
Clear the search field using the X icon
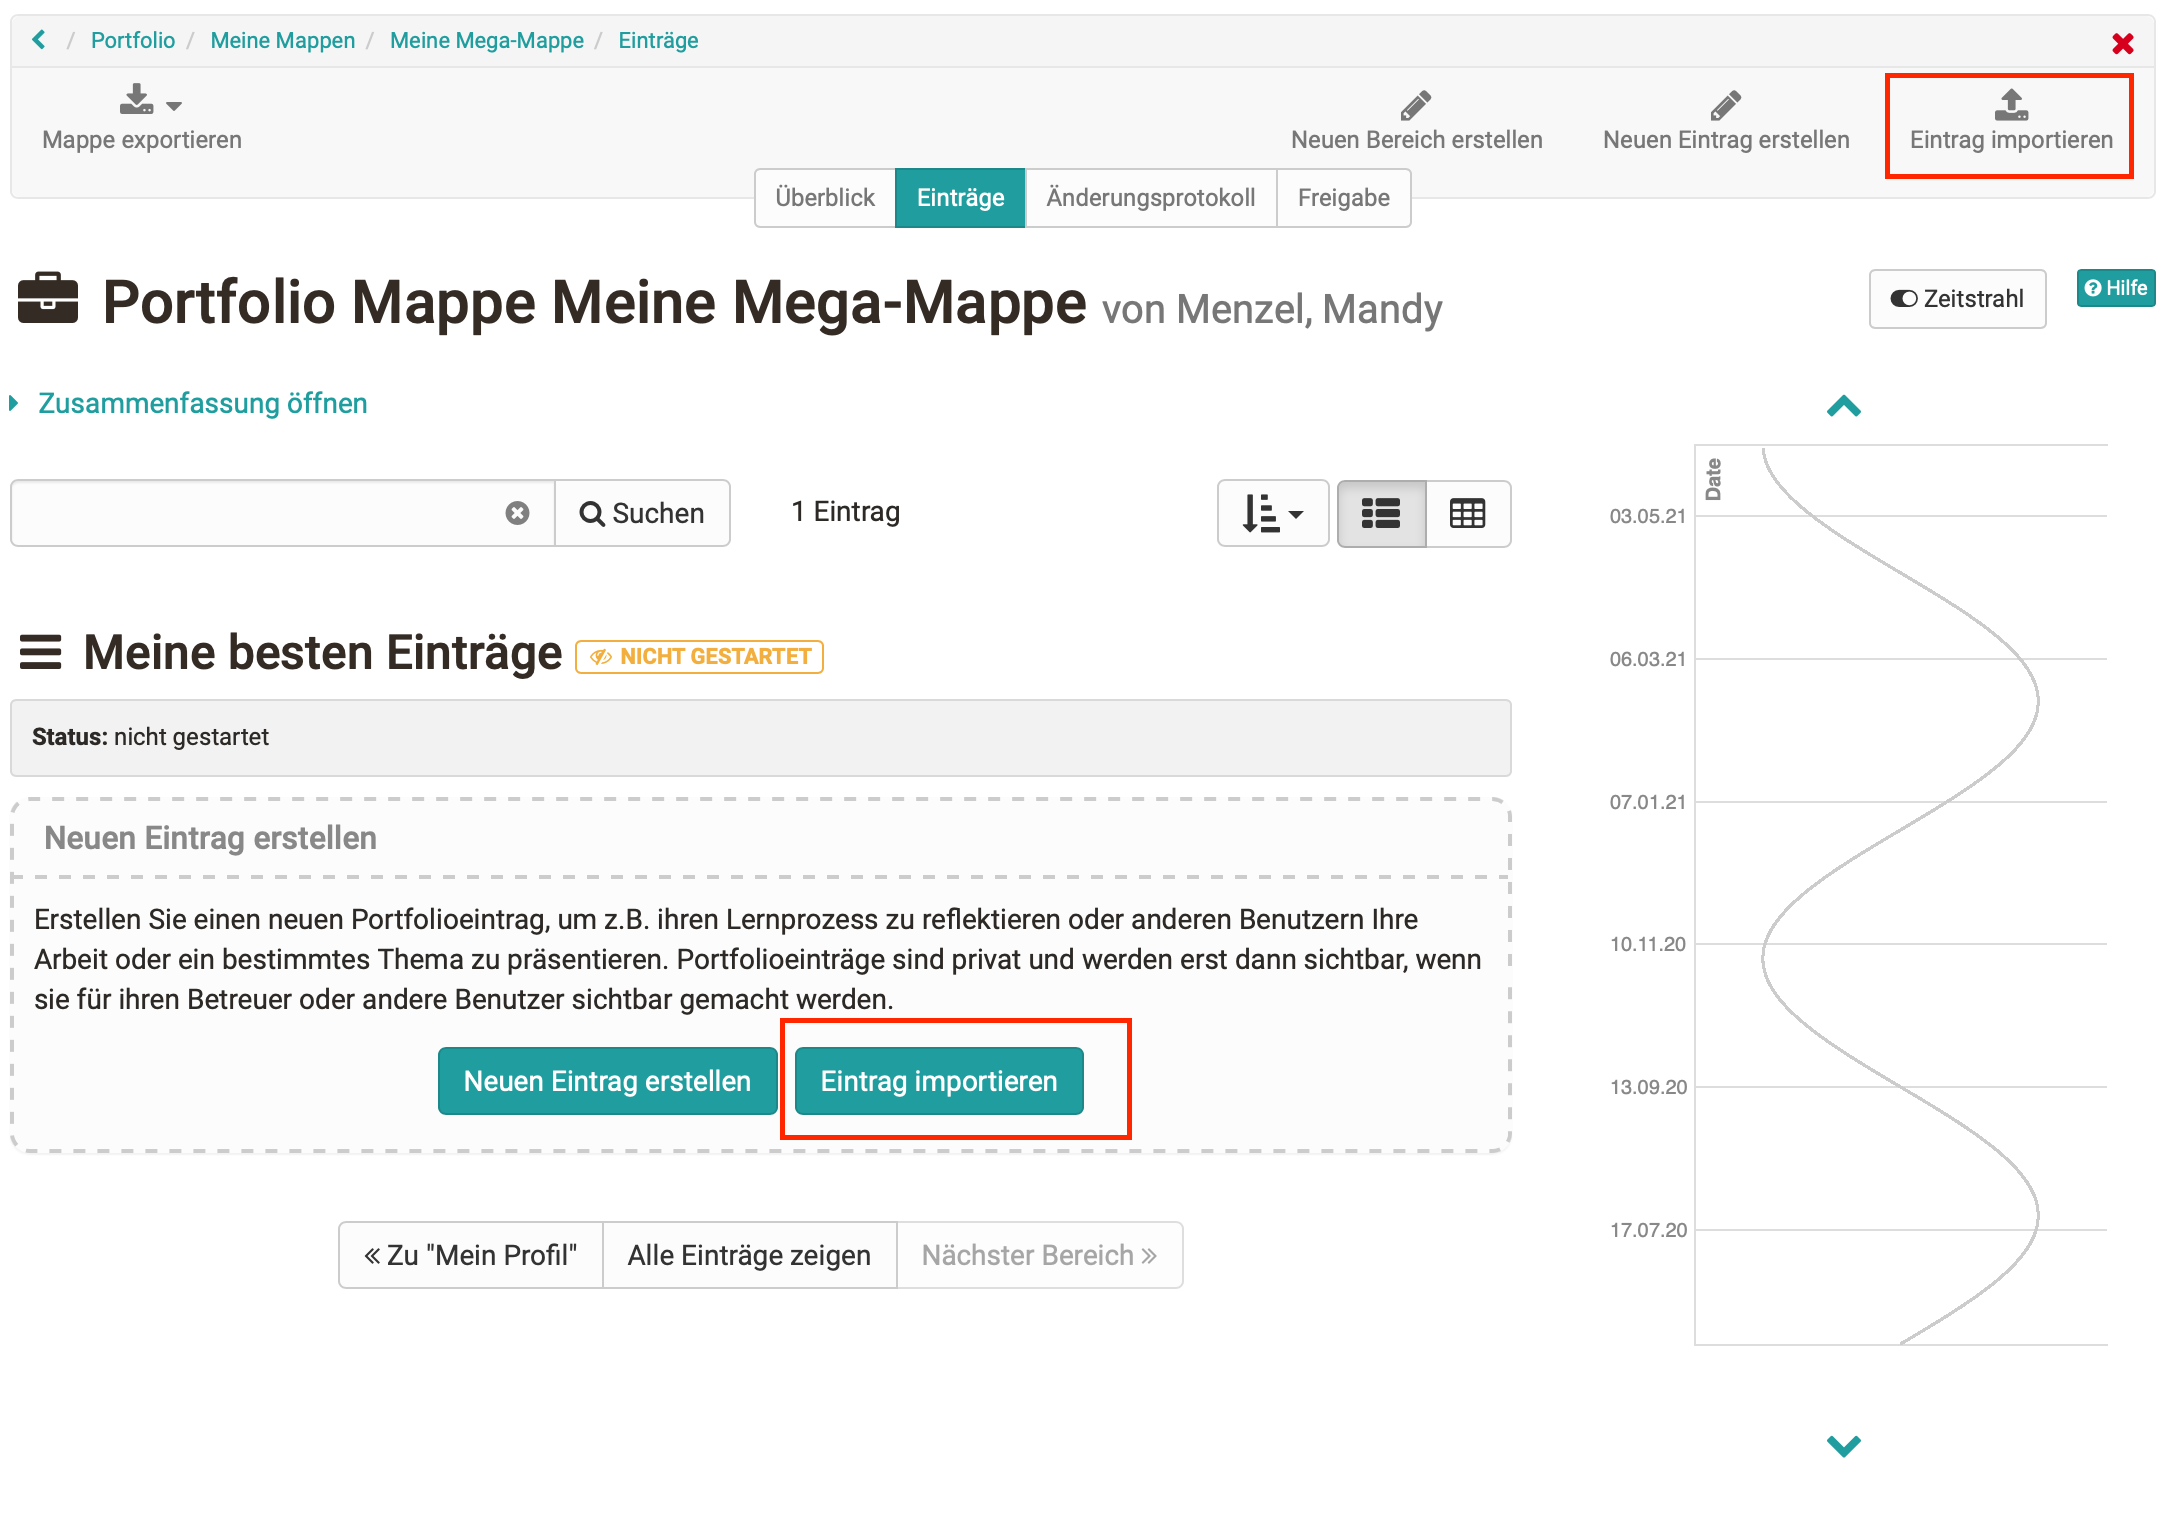click(x=518, y=513)
